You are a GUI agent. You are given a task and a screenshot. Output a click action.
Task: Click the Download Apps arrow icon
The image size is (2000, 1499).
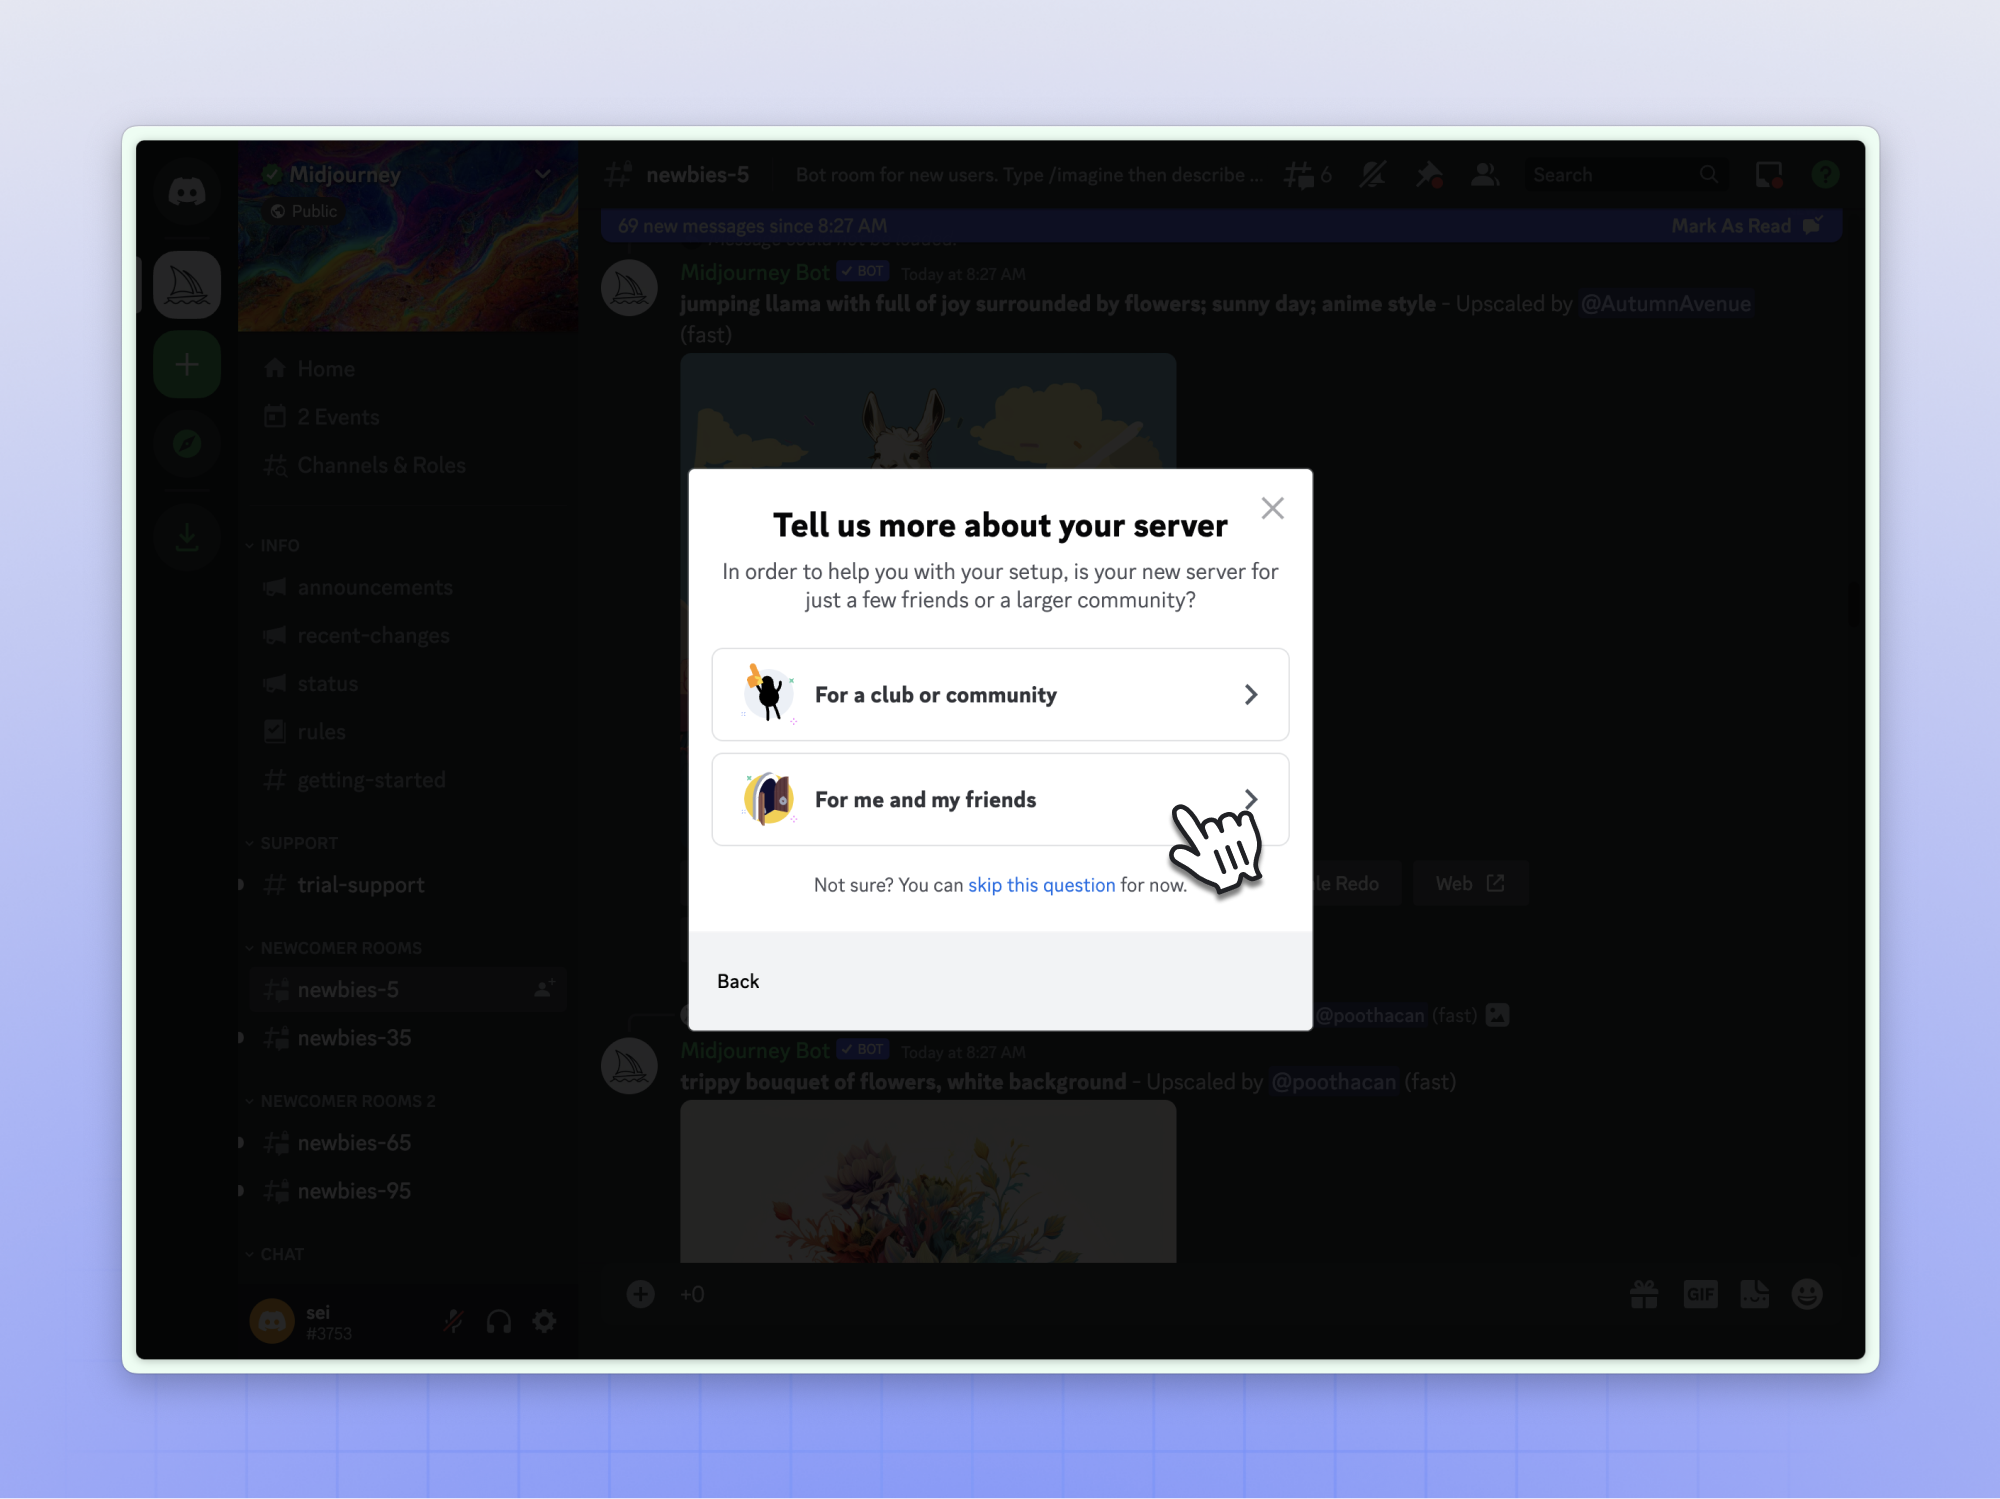coord(187,537)
